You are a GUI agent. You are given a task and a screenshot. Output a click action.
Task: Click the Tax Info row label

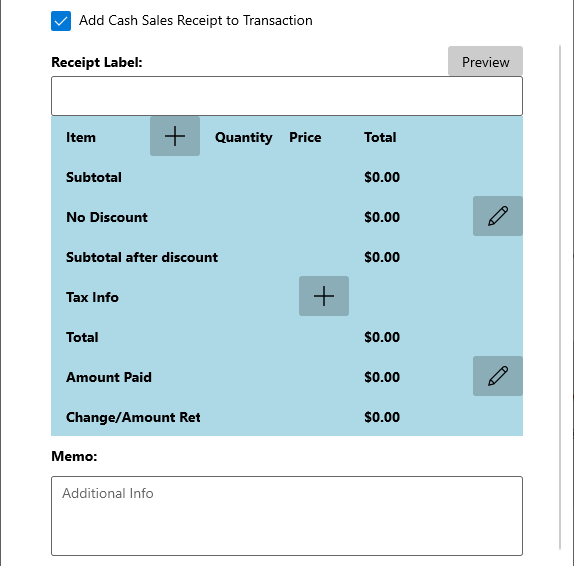pos(92,297)
